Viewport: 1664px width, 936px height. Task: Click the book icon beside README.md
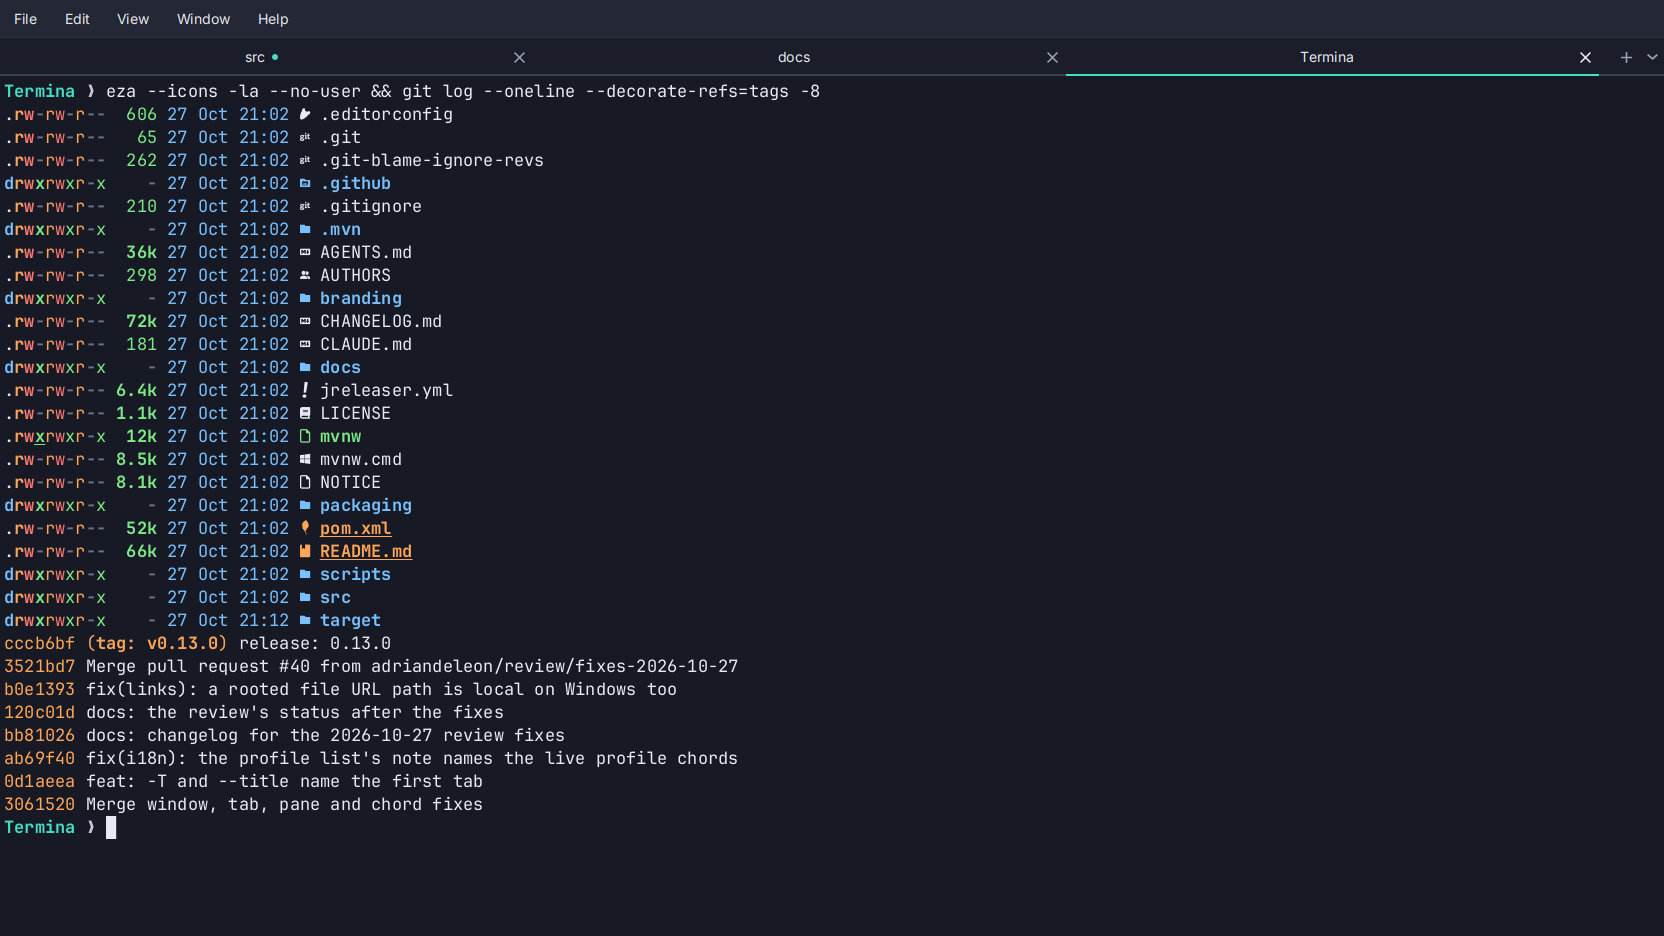[305, 551]
